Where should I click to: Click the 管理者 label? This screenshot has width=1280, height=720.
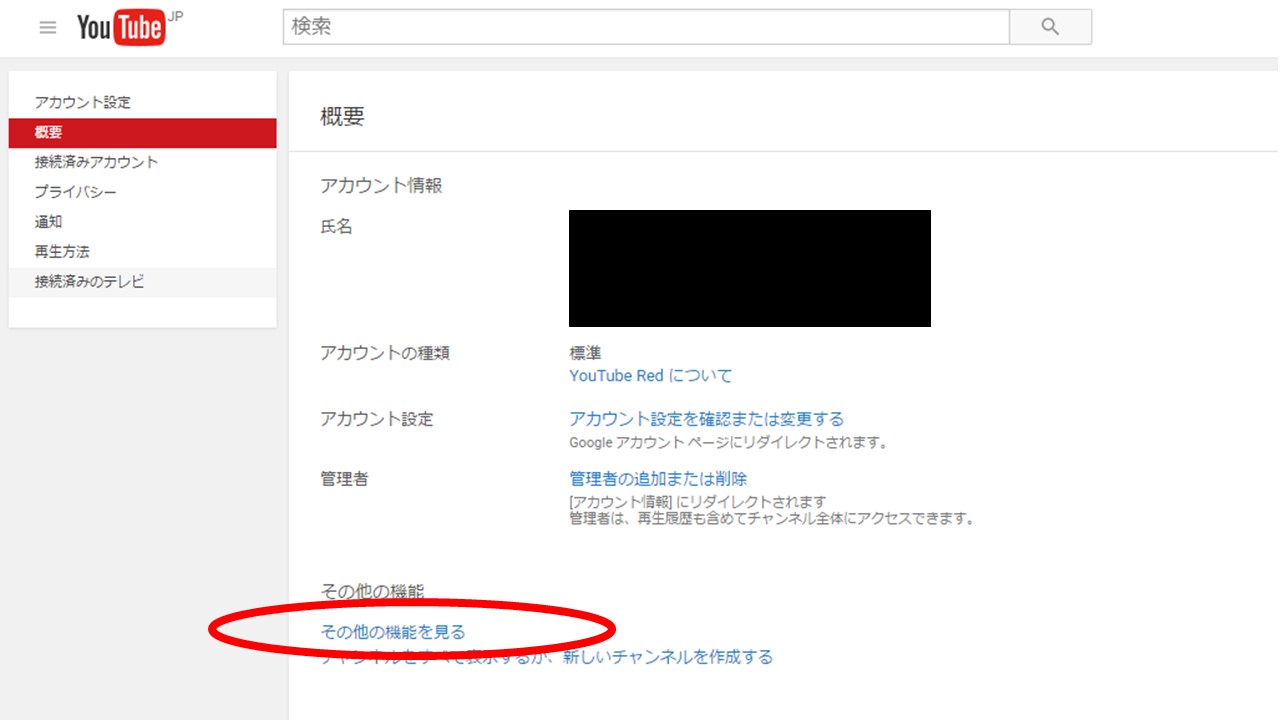[x=344, y=479]
